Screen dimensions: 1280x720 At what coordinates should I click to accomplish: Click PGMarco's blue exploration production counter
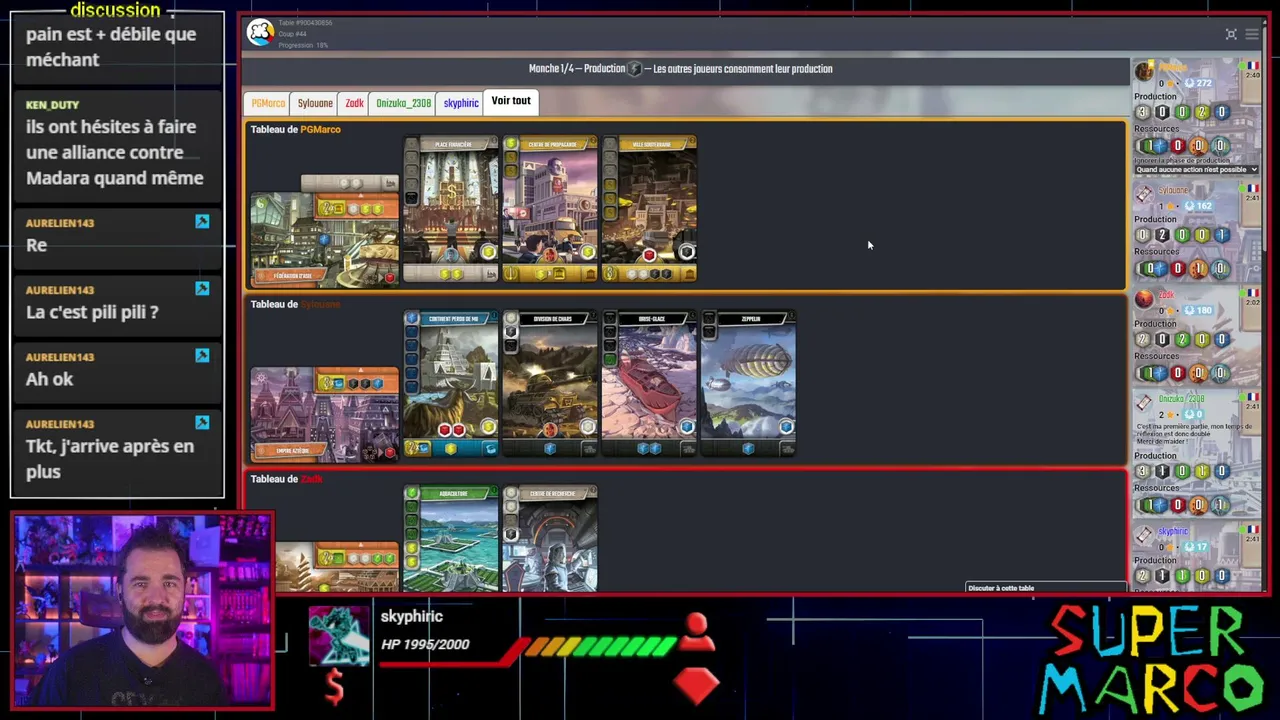tap(1221, 113)
